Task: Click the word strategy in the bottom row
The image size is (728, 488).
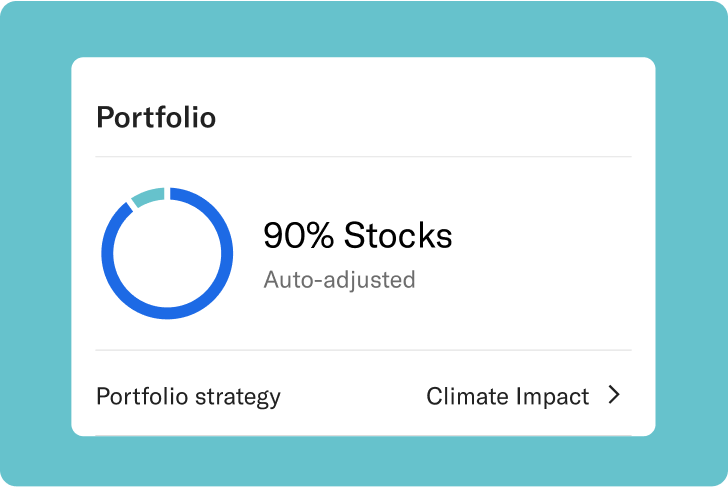Action: point(238,396)
